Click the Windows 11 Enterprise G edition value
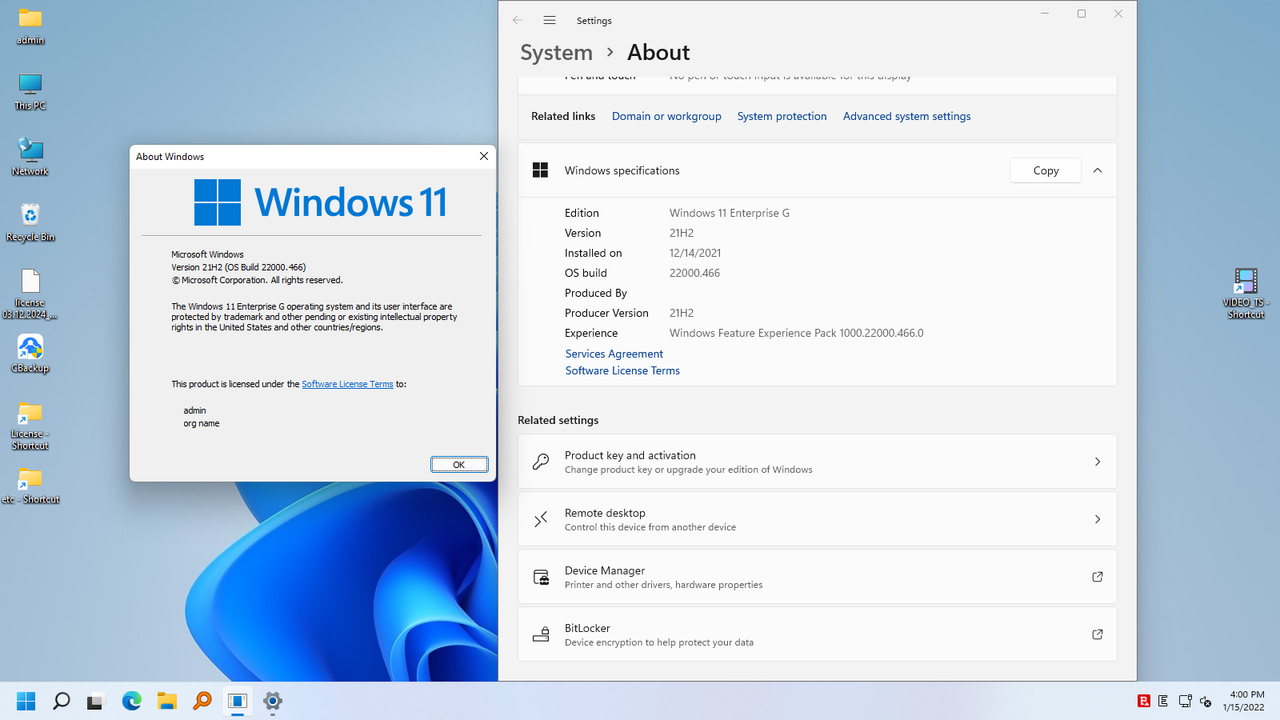Screen dimensions: 1280x720 [x=729, y=213]
